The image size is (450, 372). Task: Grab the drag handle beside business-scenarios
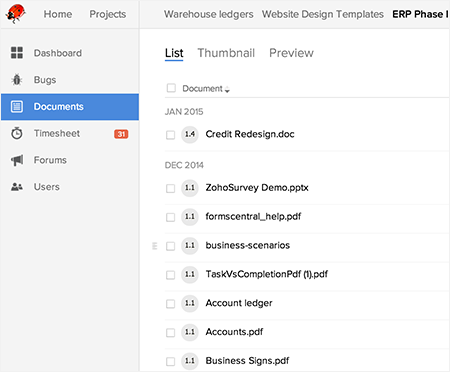[154, 246]
